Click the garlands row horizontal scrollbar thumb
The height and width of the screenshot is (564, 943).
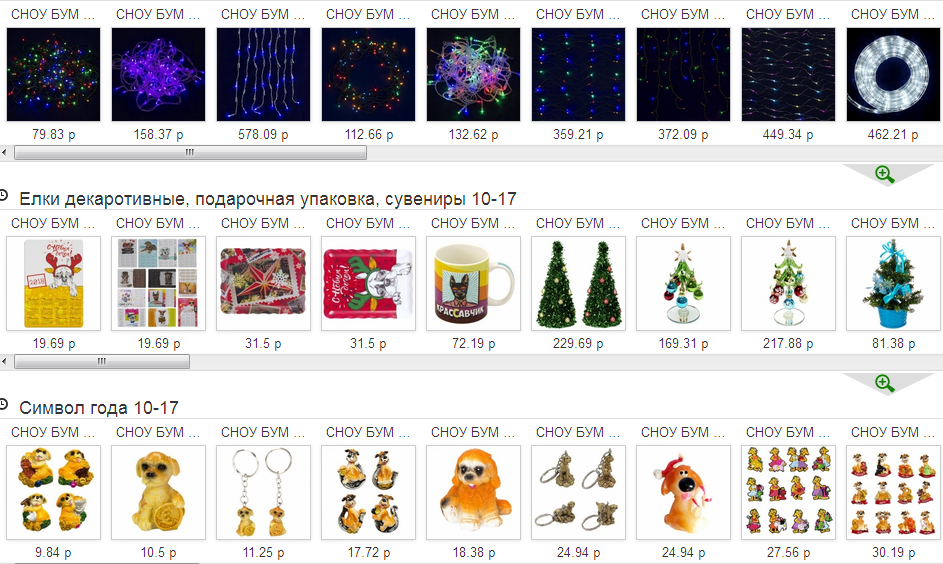tap(190, 153)
